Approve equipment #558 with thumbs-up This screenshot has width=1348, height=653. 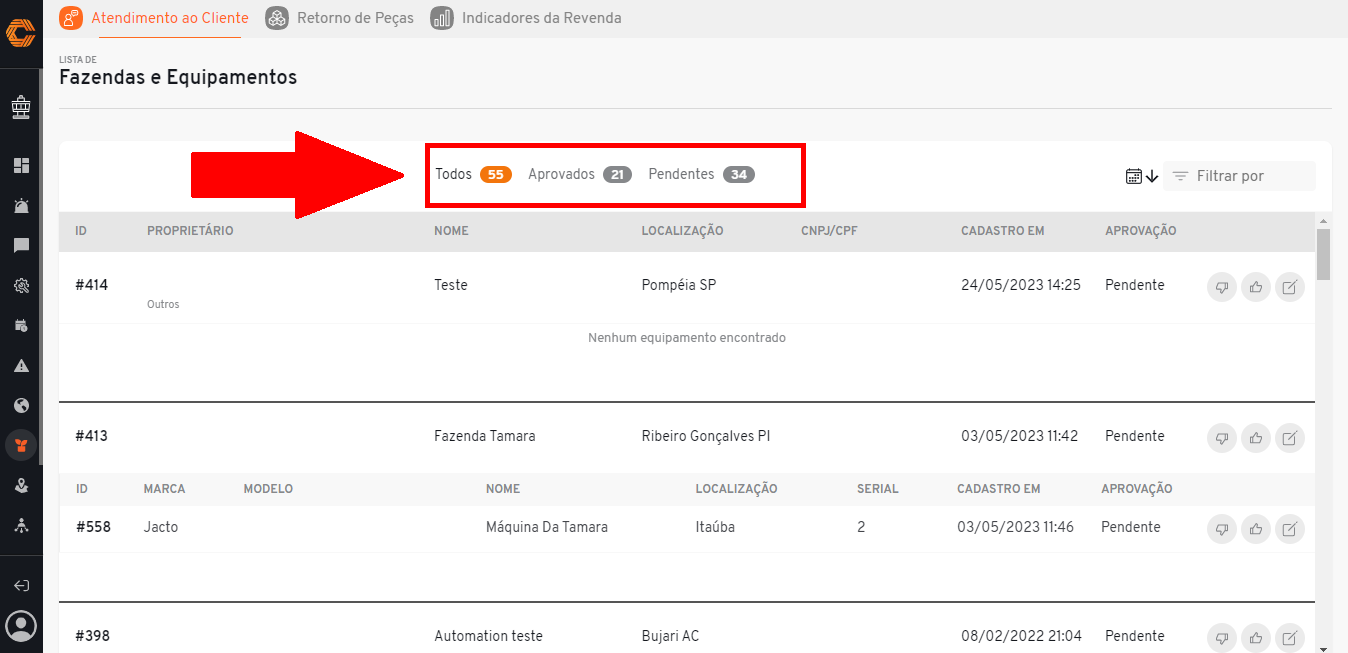(1256, 528)
